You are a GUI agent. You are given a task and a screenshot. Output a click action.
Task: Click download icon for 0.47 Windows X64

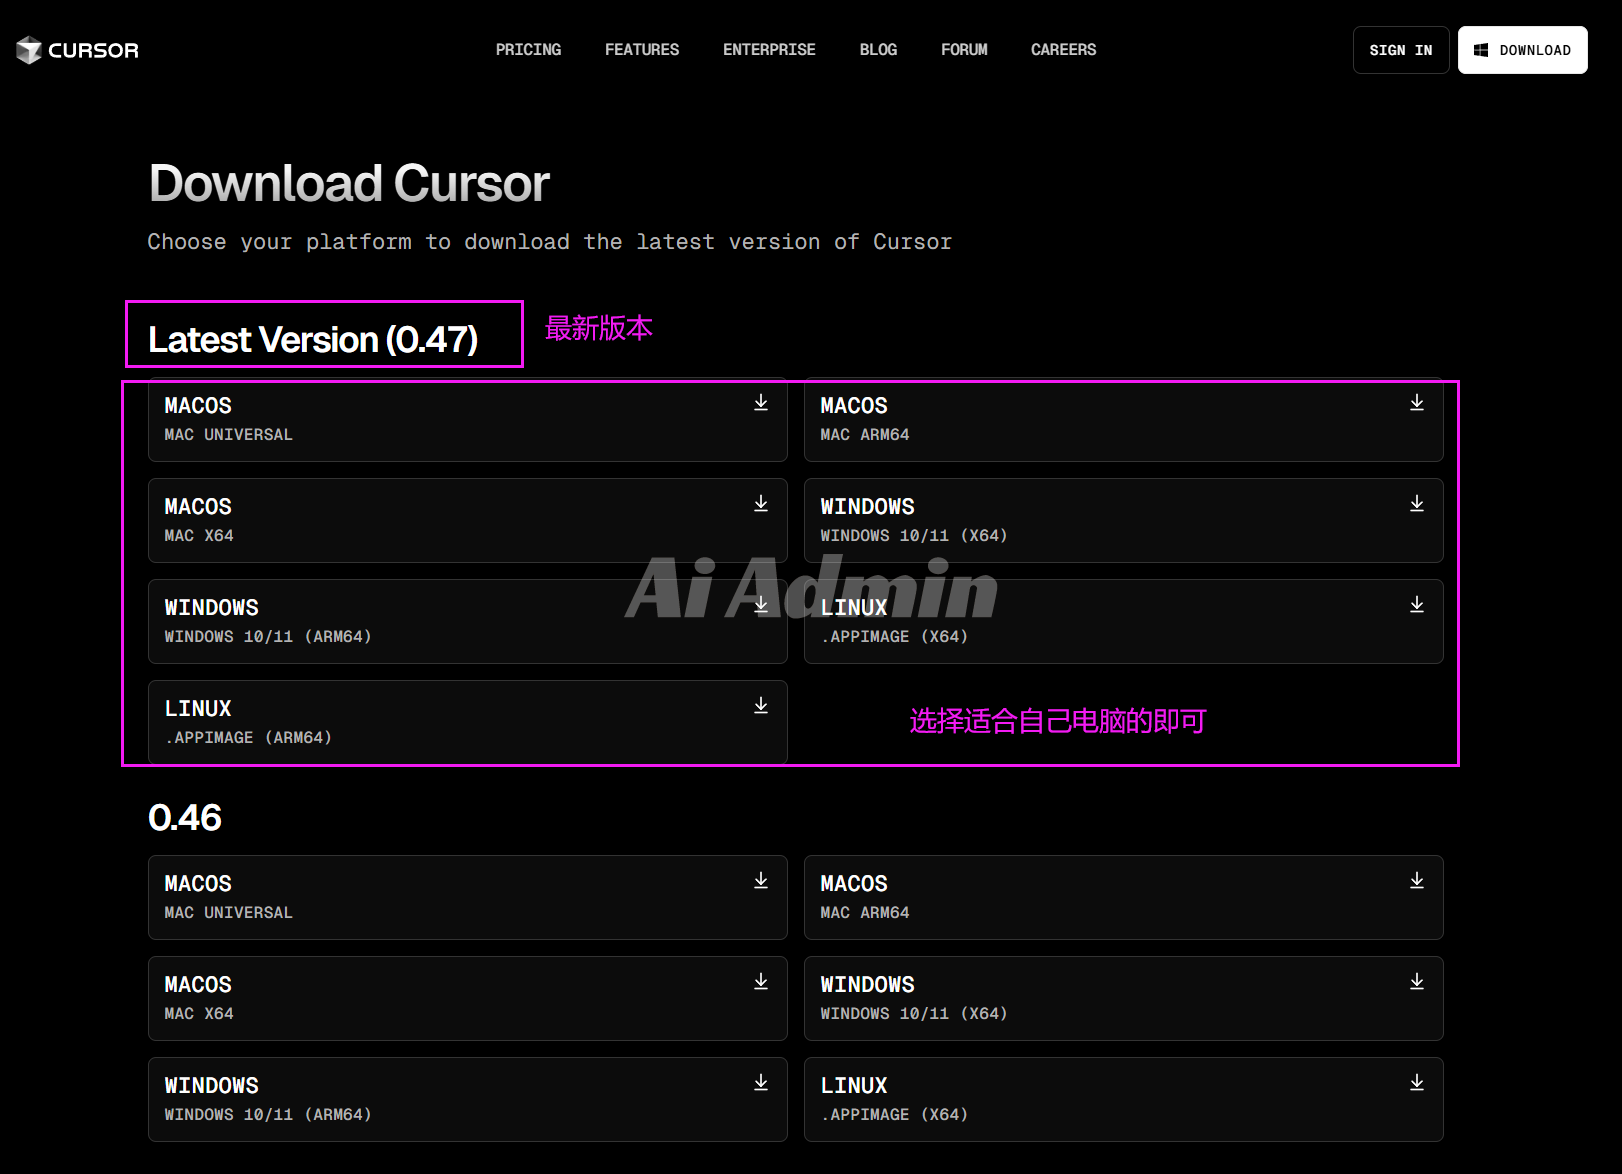pyautogui.click(x=1417, y=504)
